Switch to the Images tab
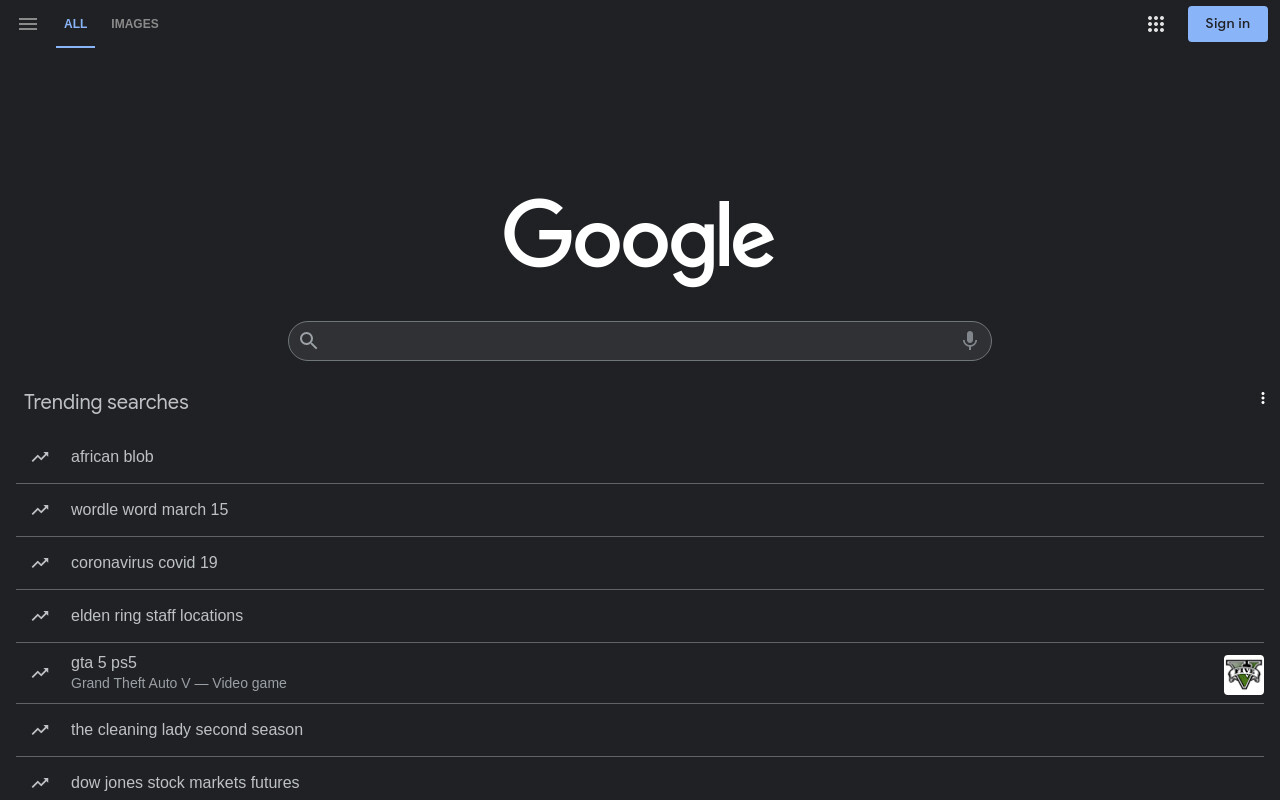 [x=135, y=24]
